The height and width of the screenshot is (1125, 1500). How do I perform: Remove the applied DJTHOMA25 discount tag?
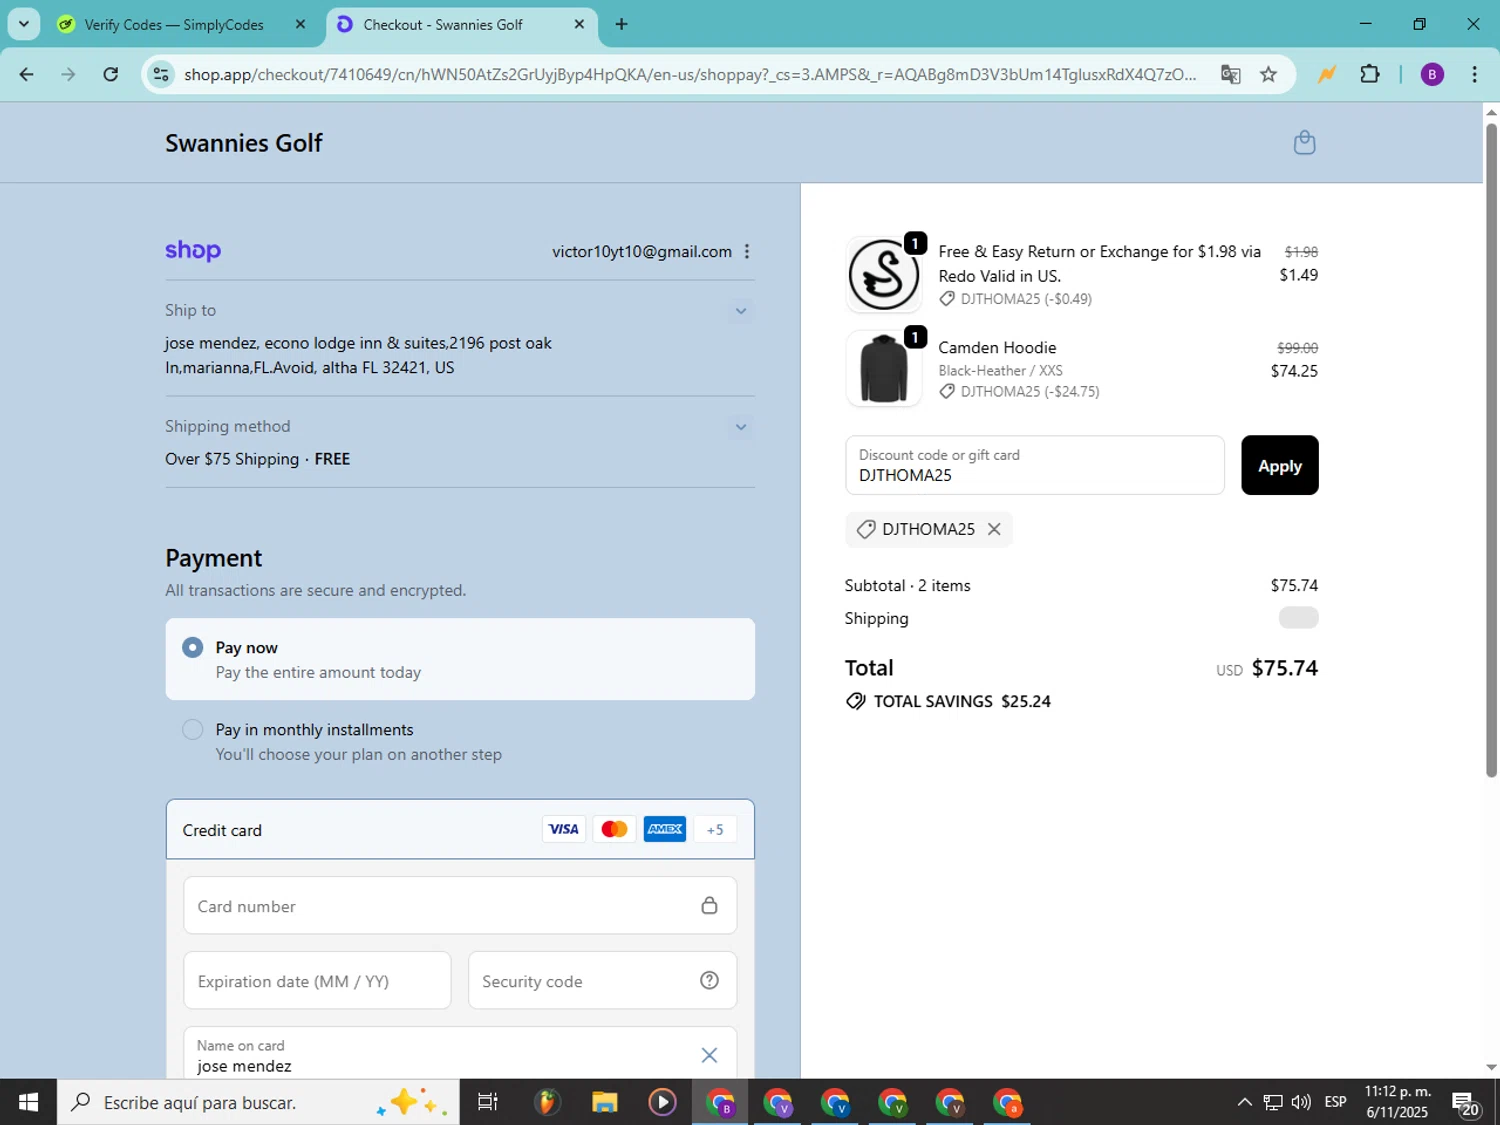coord(994,529)
